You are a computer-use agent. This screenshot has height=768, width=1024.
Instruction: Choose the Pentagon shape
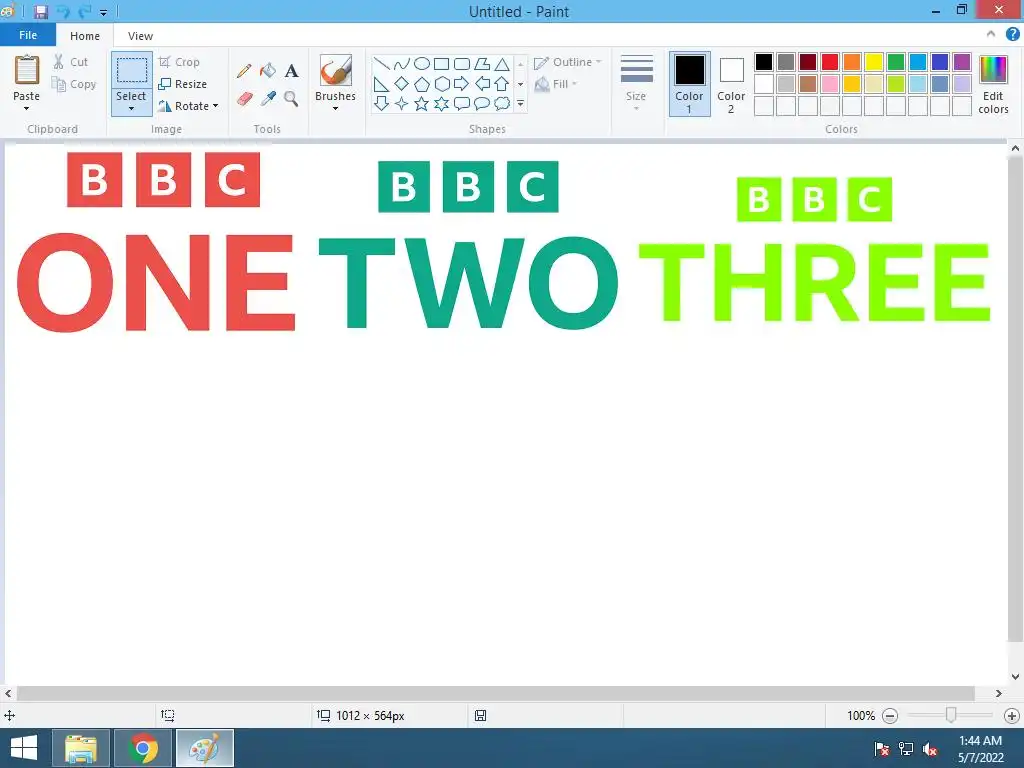[x=422, y=84]
